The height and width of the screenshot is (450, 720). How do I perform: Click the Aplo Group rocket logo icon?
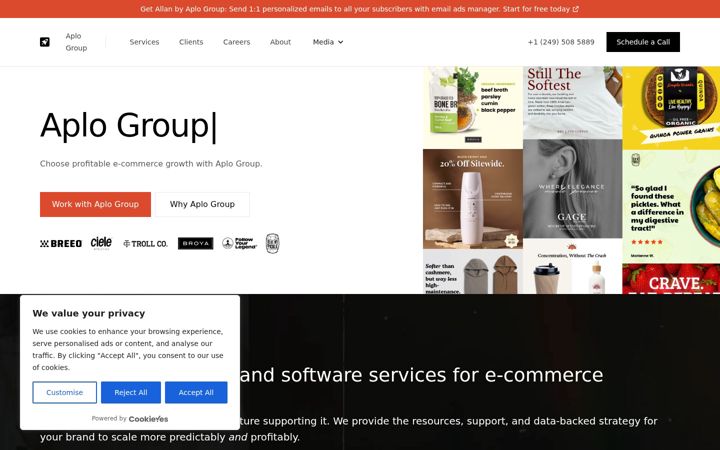coord(45,42)
